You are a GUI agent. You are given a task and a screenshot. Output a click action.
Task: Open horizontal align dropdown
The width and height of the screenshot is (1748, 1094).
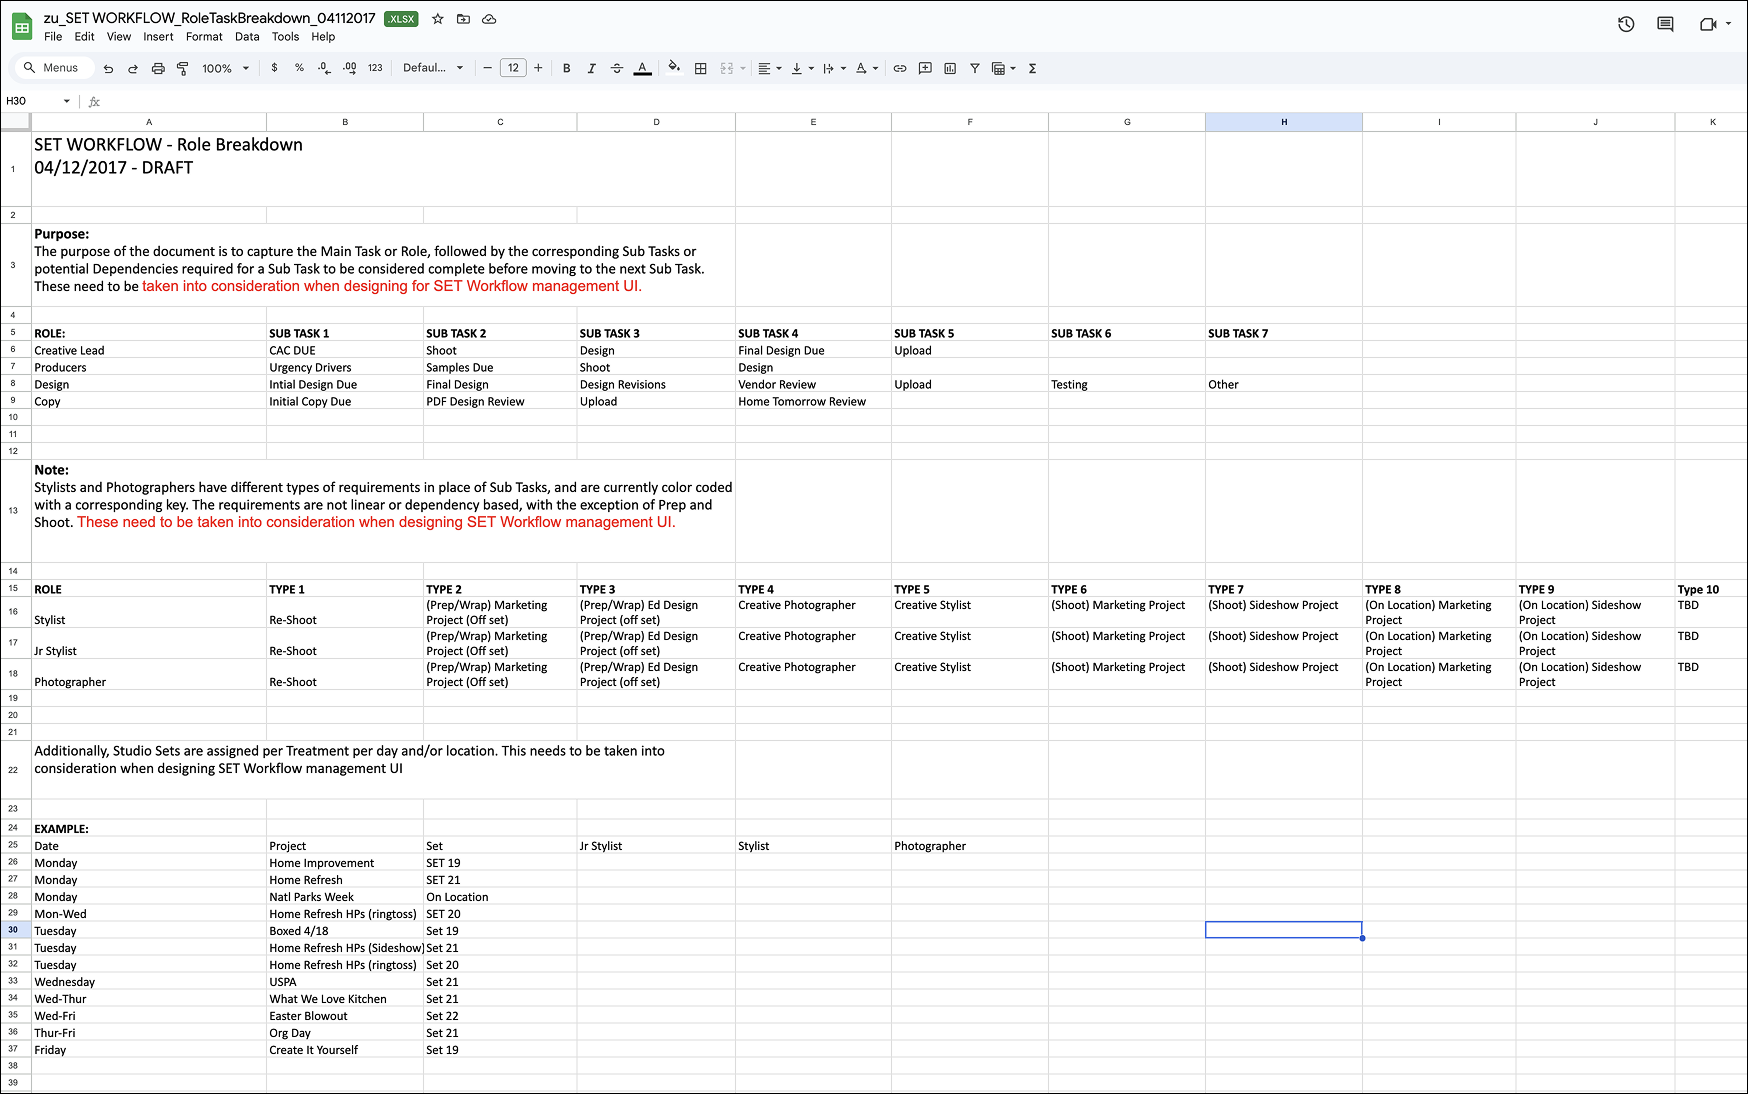click(769, 68)
